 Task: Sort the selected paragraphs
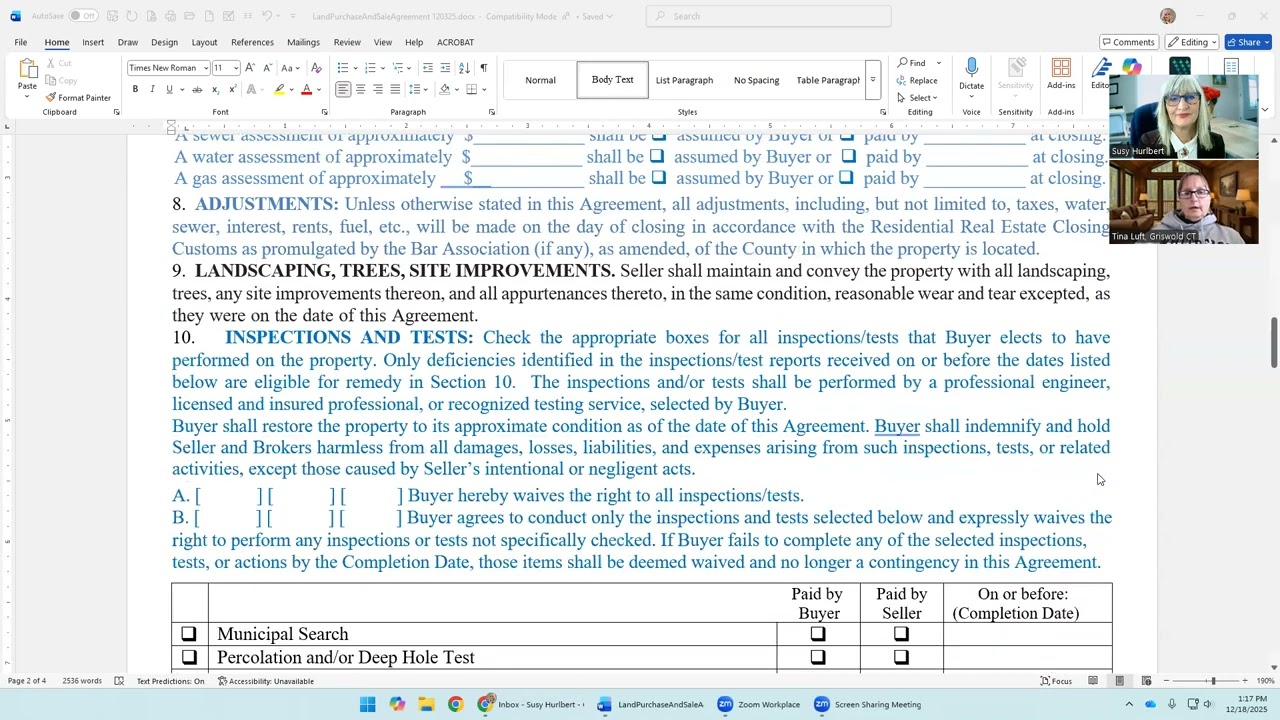click(x=465, y=68)
